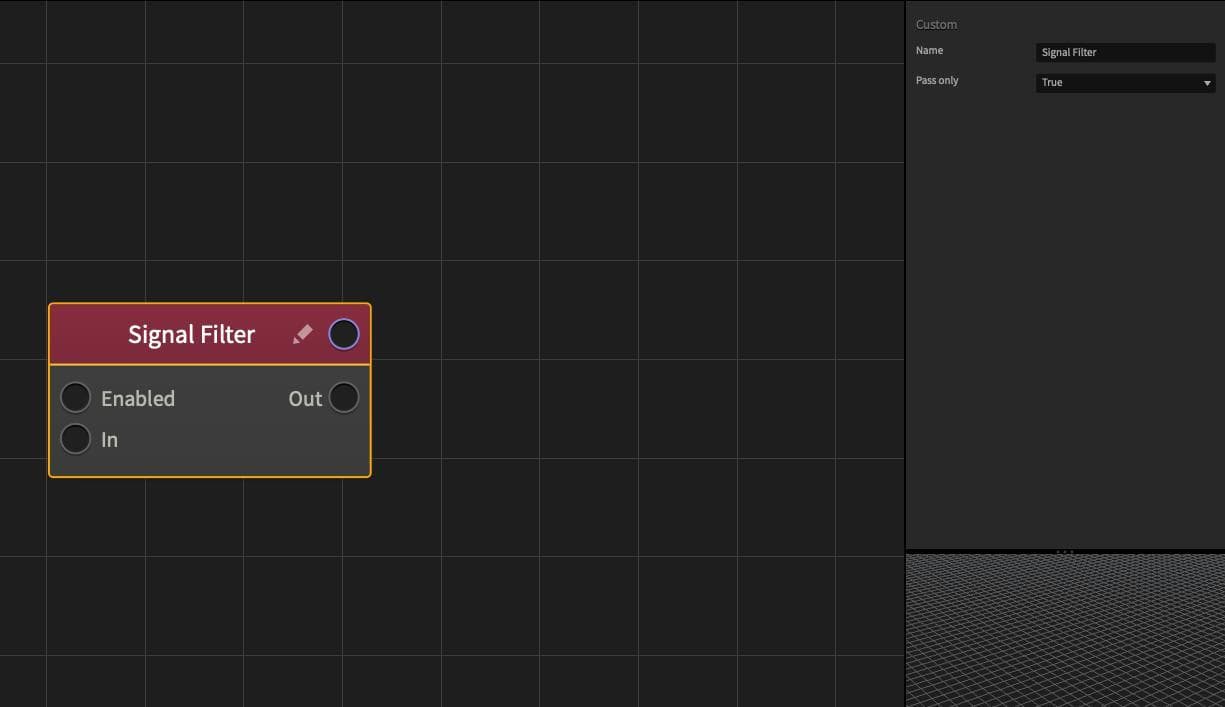This screenshot has width=1225, height=707.
Task: Click the panel divider handle above the grid preview
Action: point(1065,552)
